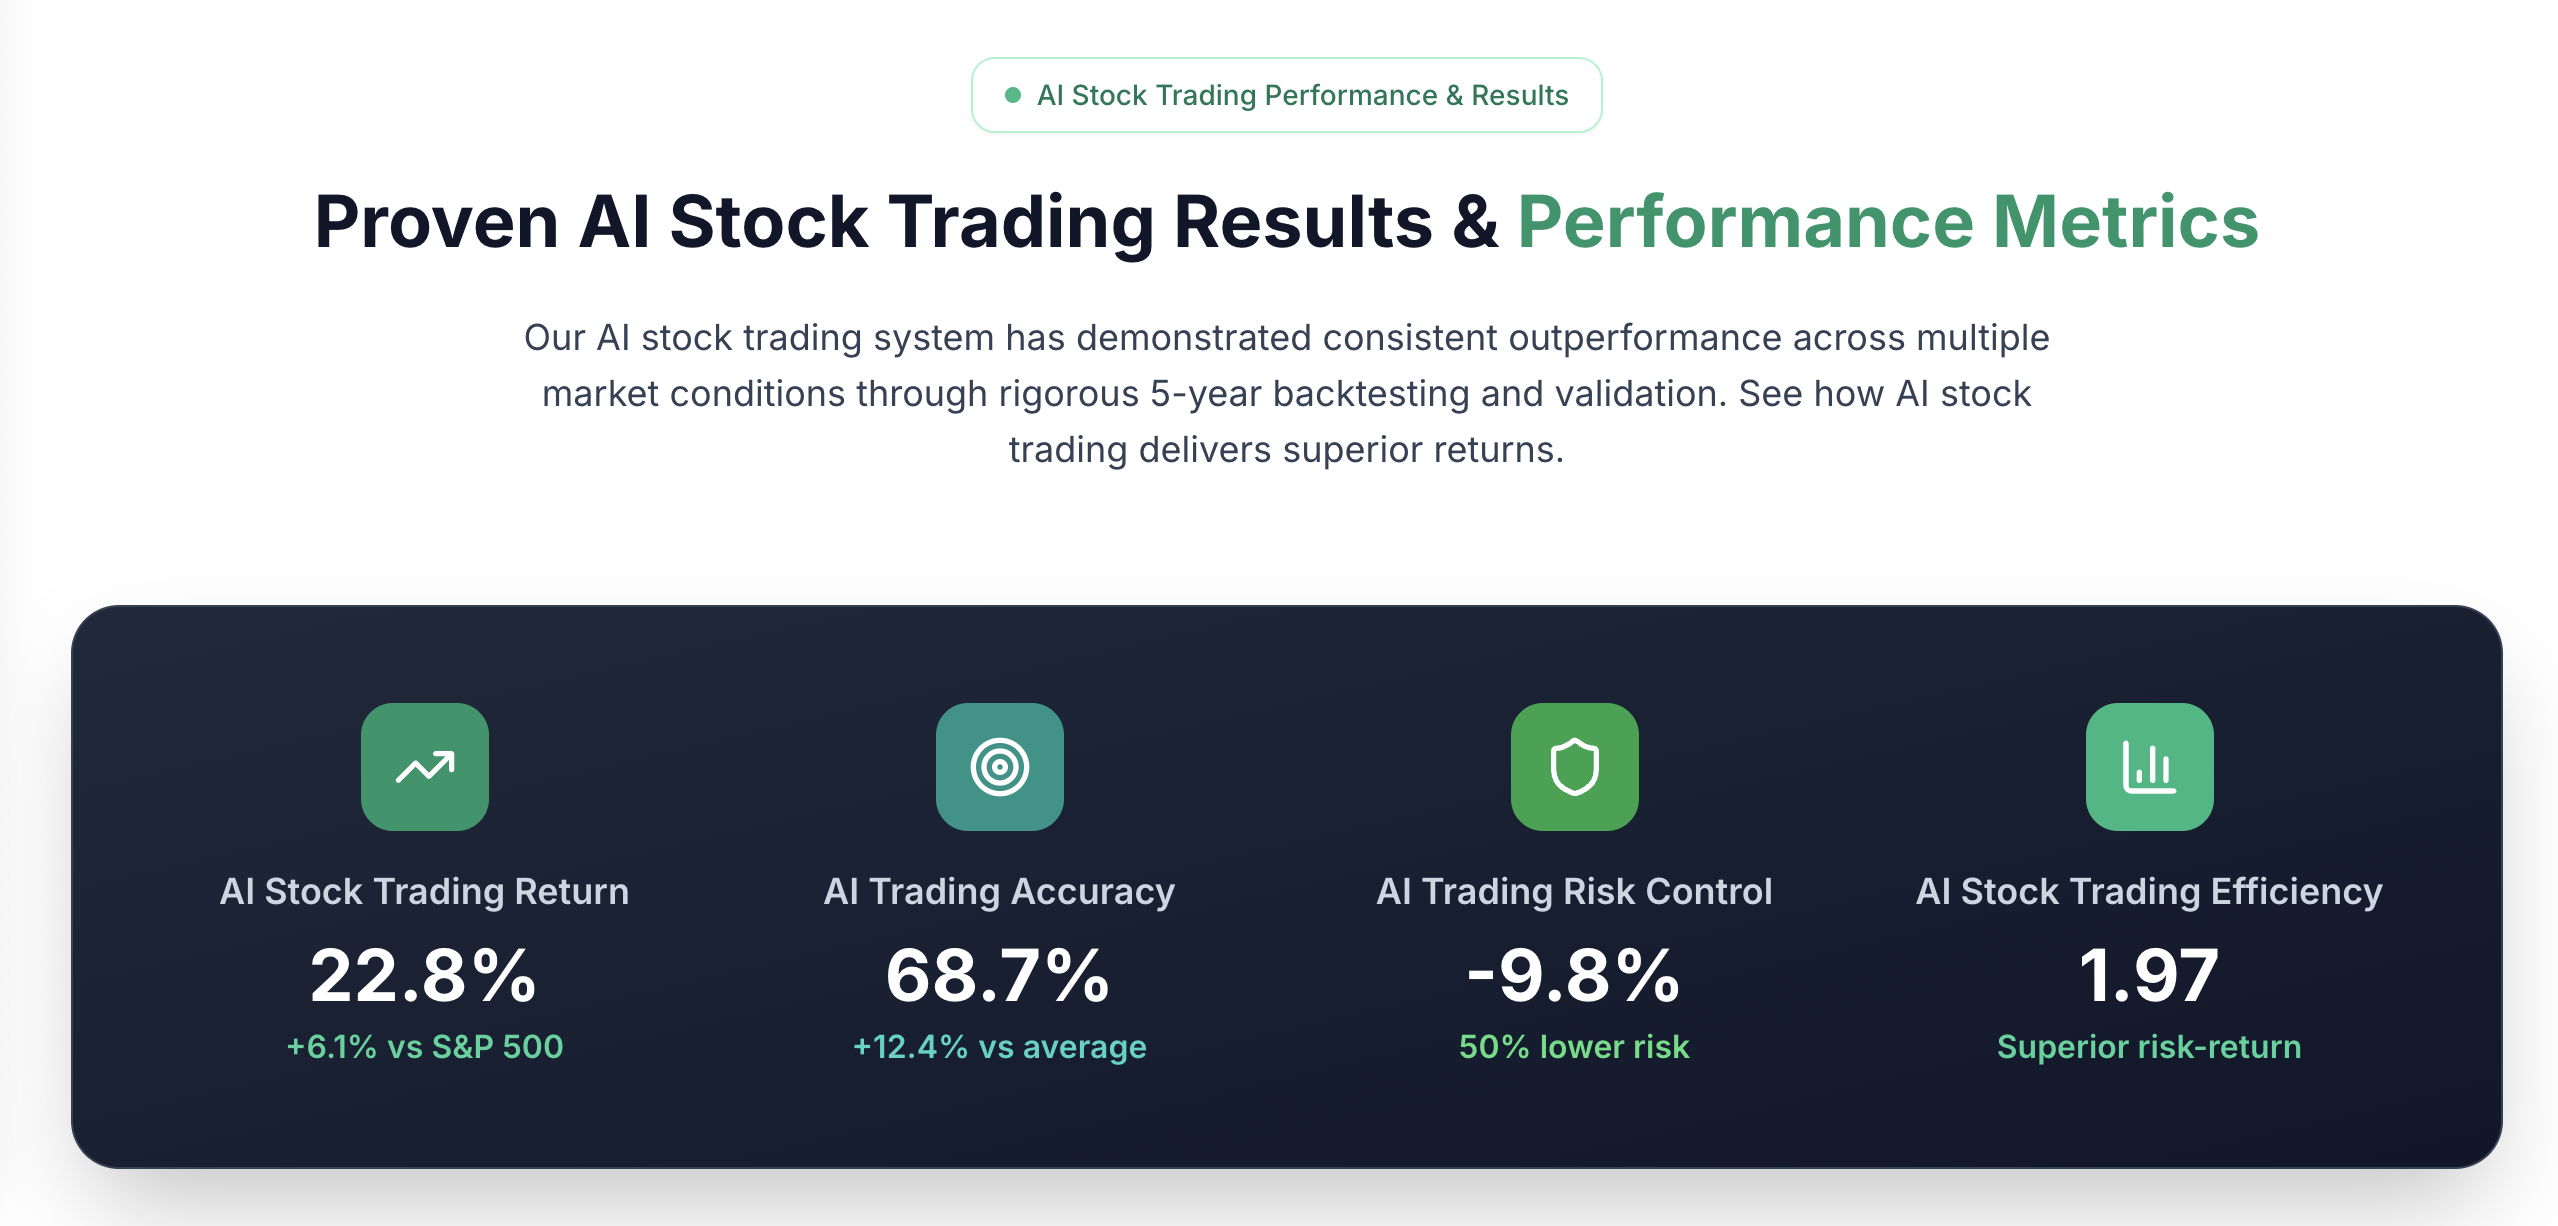
Task: Click the 1.97 efficiency value
Action: pyautogui.click(x=2149, y=975)
